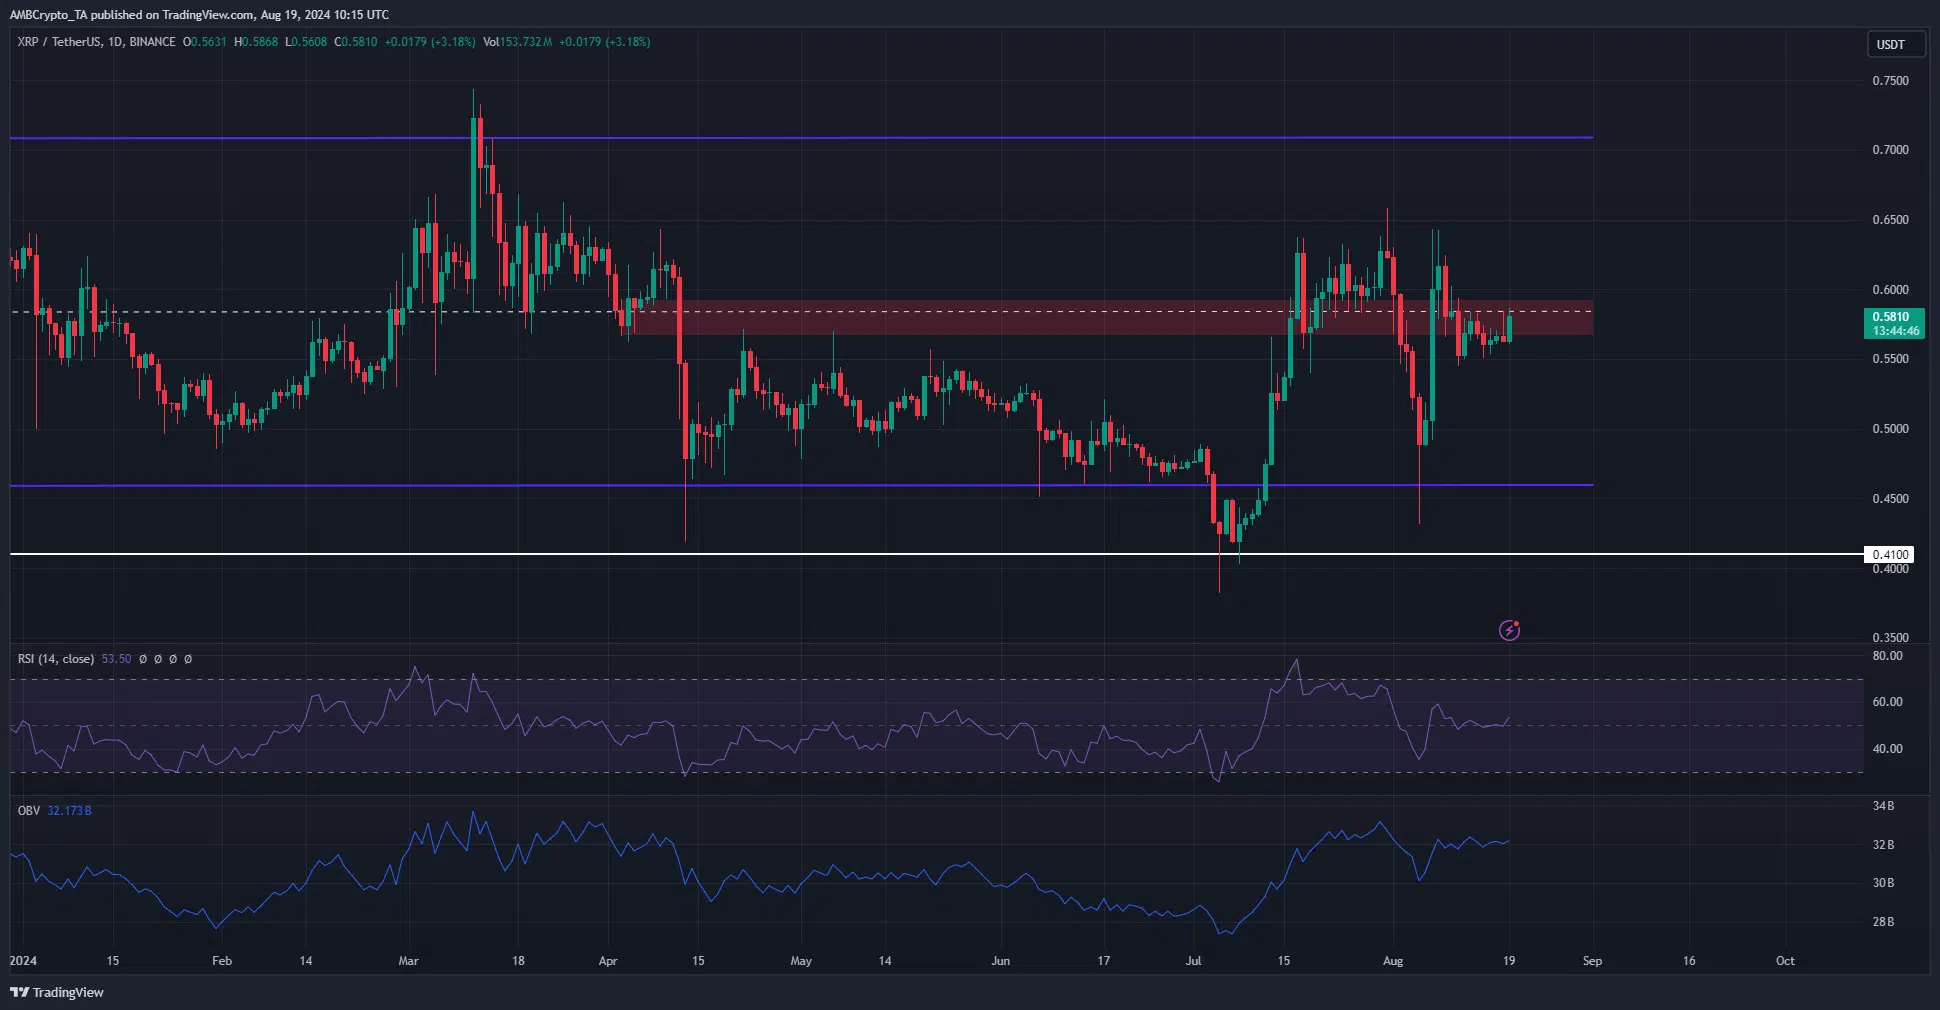
Task: Click the XRP / TetherUS symbol title
Action: 60,42
